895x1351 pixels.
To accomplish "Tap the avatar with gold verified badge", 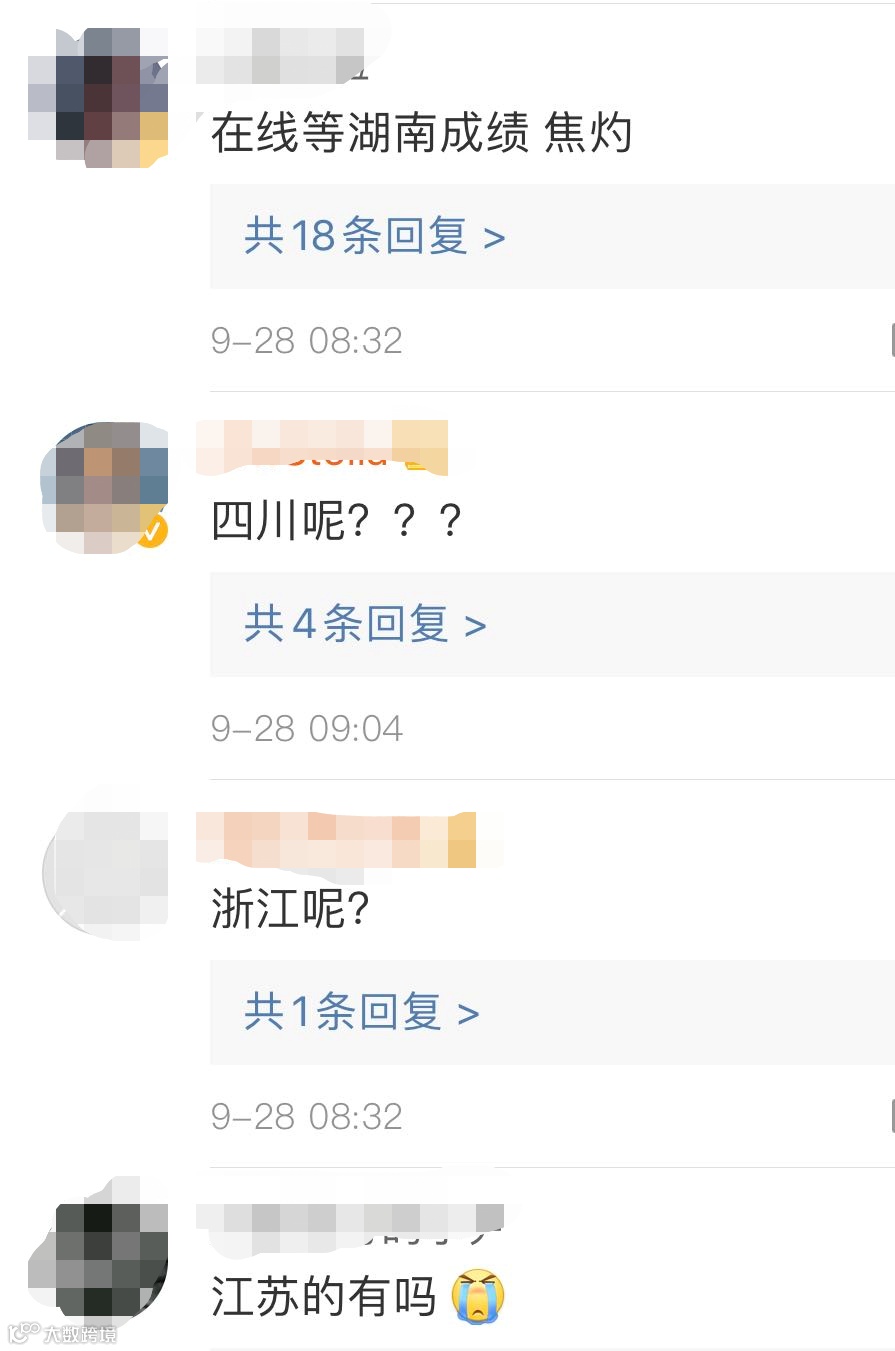I will coord(104,488).
